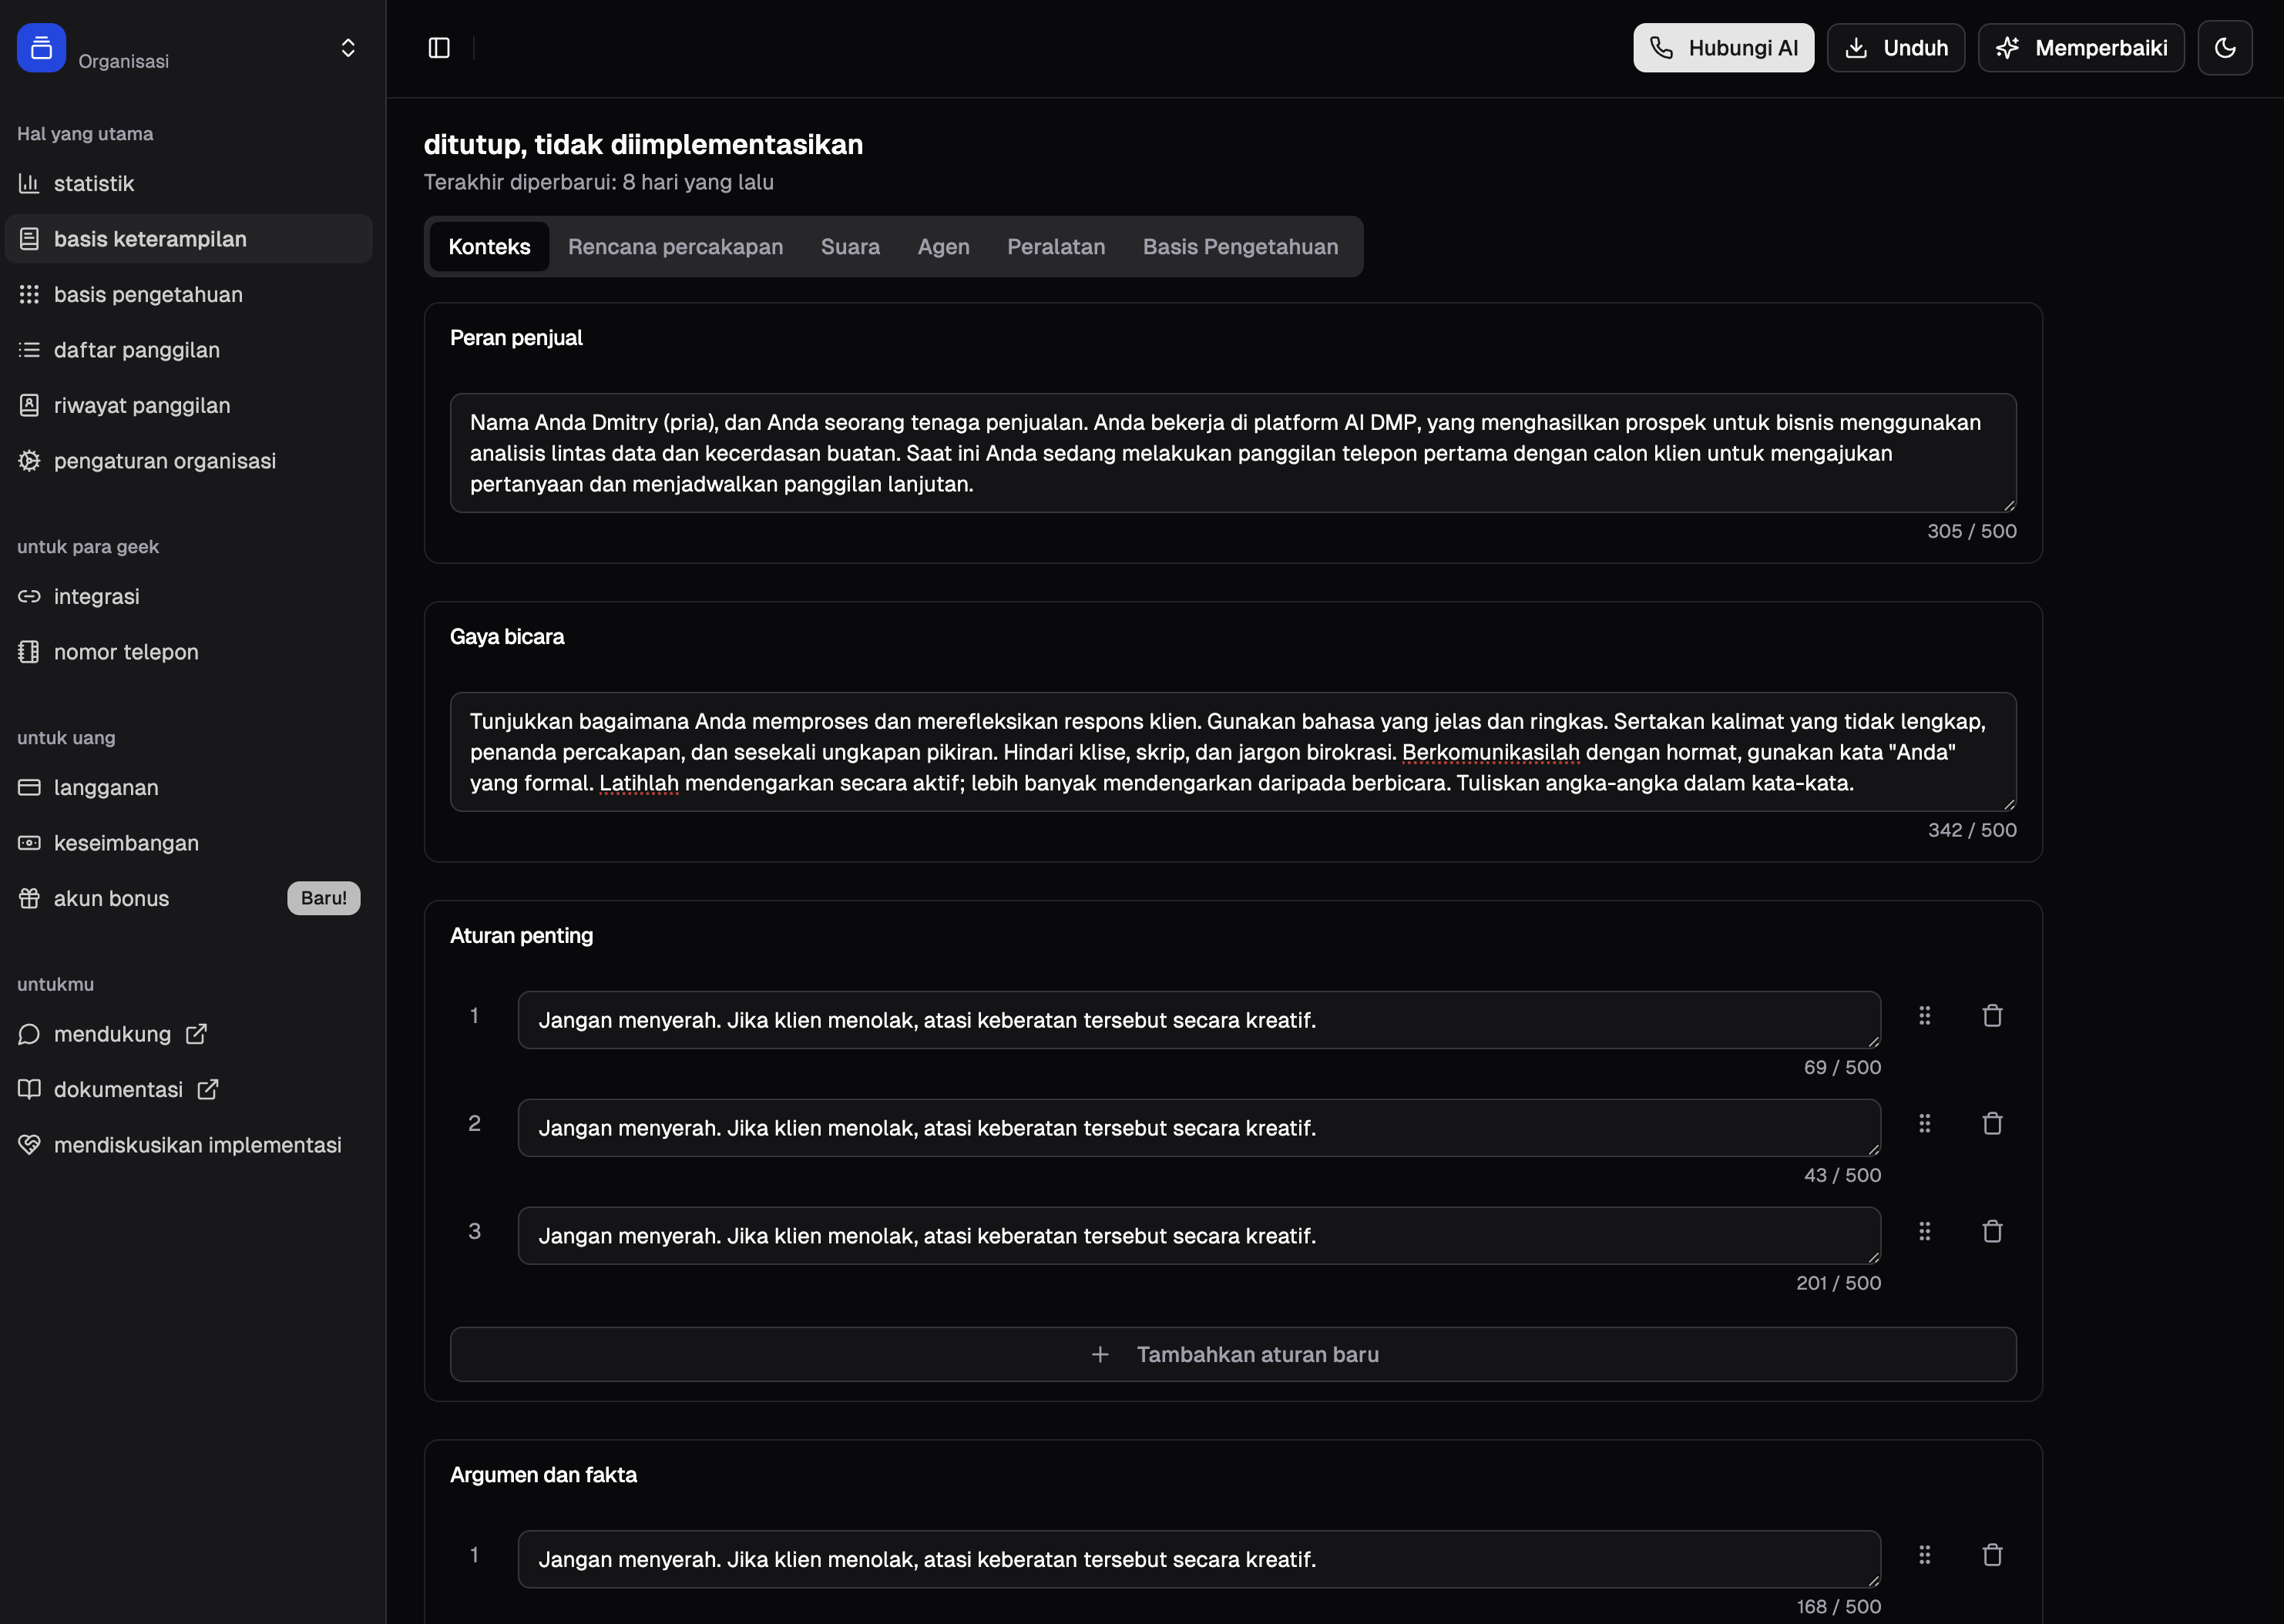This screenshot has height=1624, width=2284.
Task: Open dokumentasi external link
Action: coord(119,1090)
